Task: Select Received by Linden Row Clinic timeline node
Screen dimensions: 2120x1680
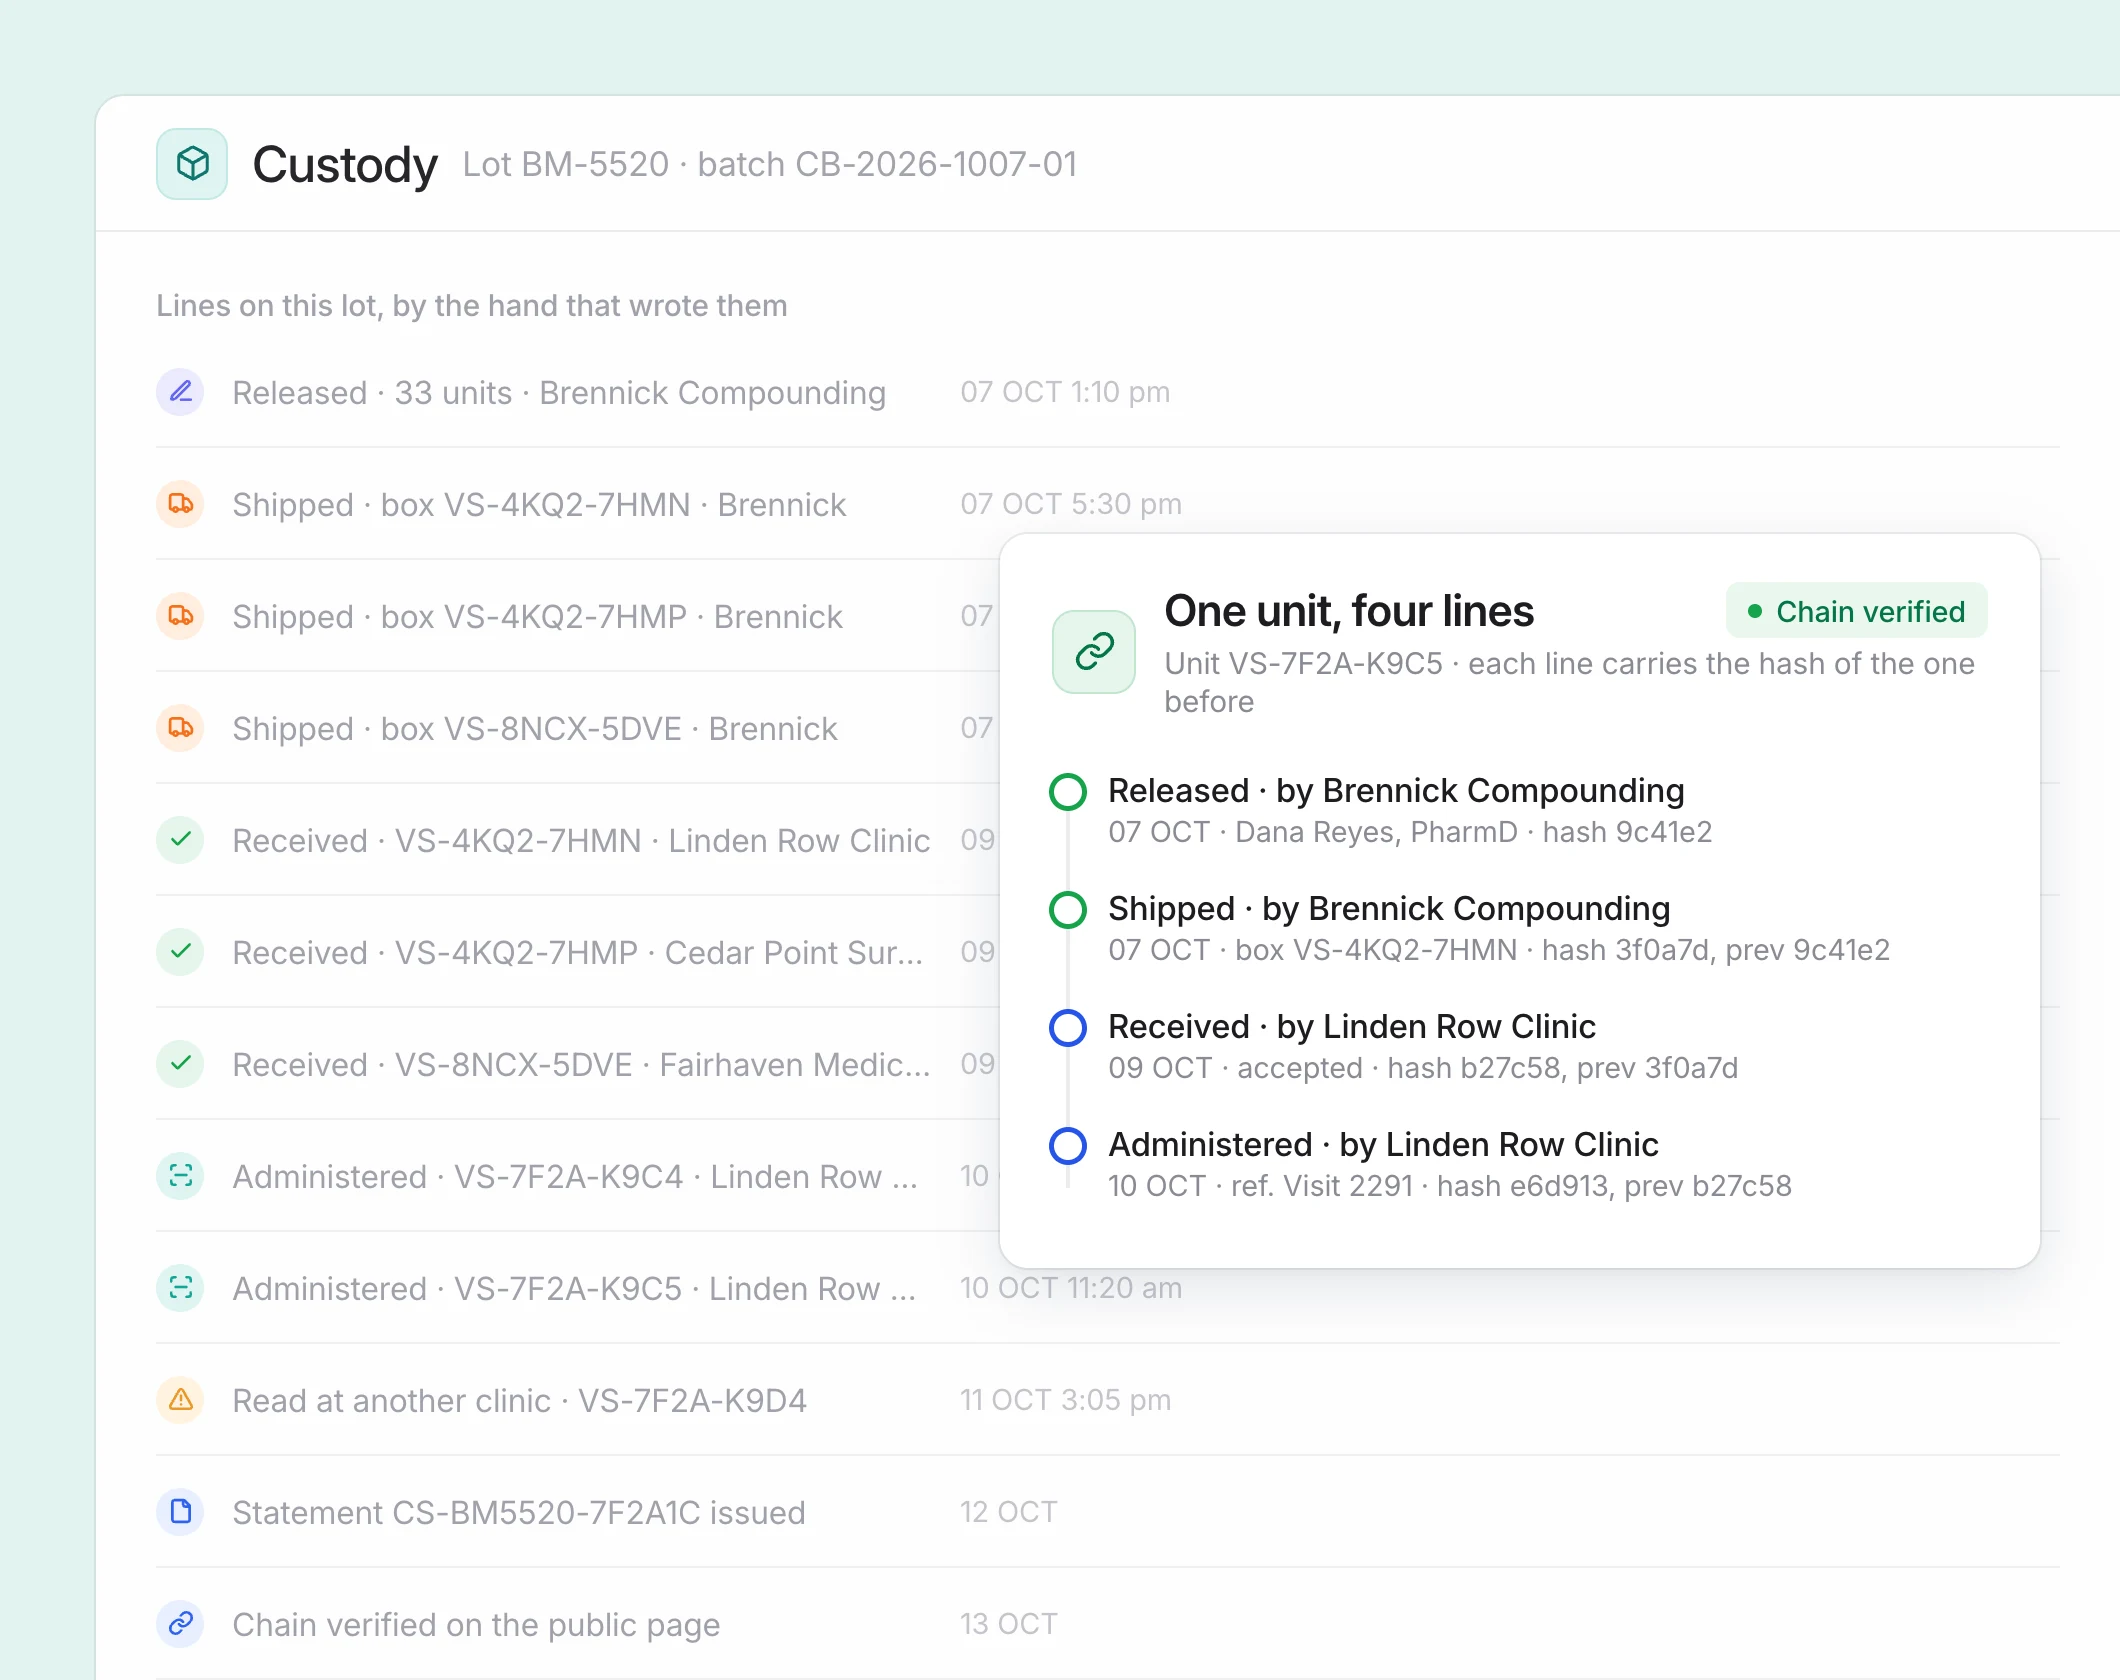Action: pyautogui.click(x=1068, y=1028)
